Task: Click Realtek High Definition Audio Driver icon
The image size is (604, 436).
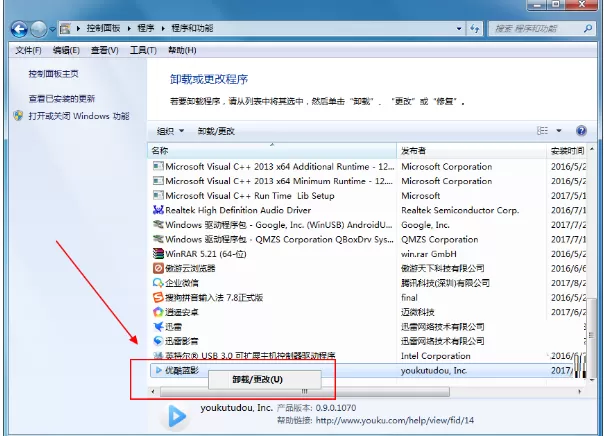Action: pyautogui.click(x=158, y=210)
